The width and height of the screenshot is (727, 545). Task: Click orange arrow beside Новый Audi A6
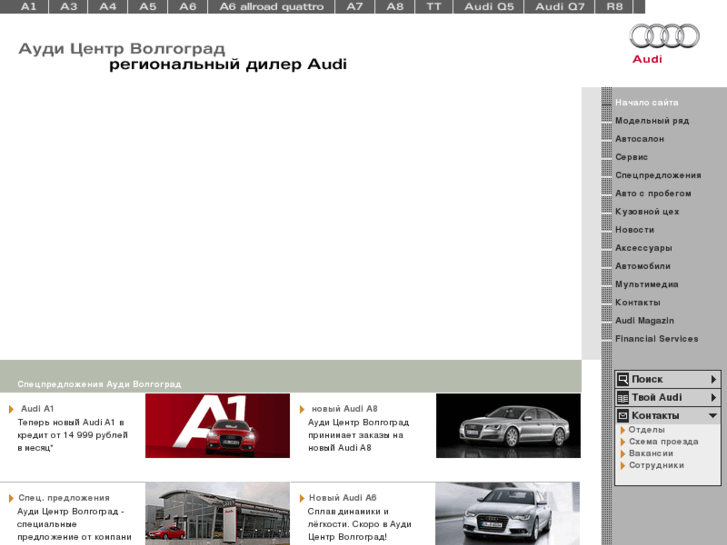click(302, 498)
